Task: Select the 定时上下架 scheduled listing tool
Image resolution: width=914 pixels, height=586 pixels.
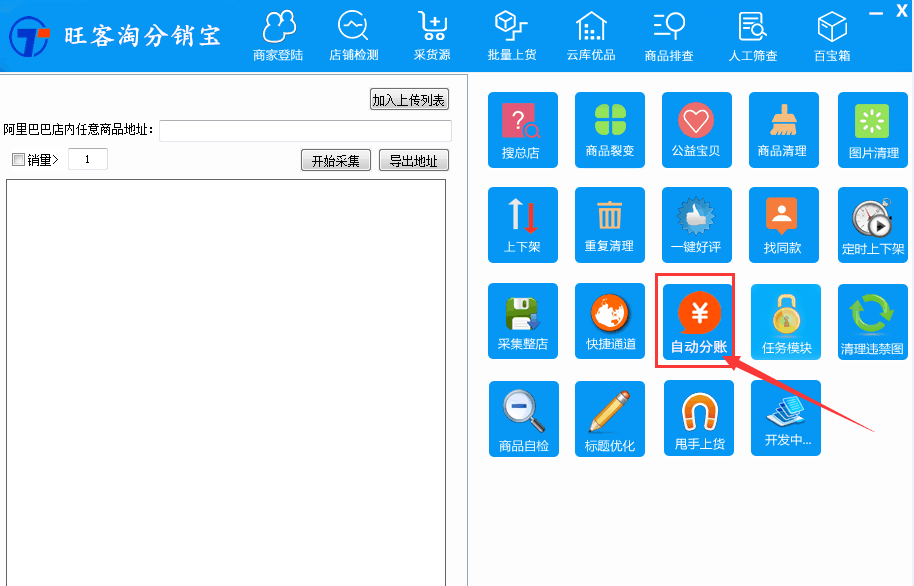Action: [870, 224]
